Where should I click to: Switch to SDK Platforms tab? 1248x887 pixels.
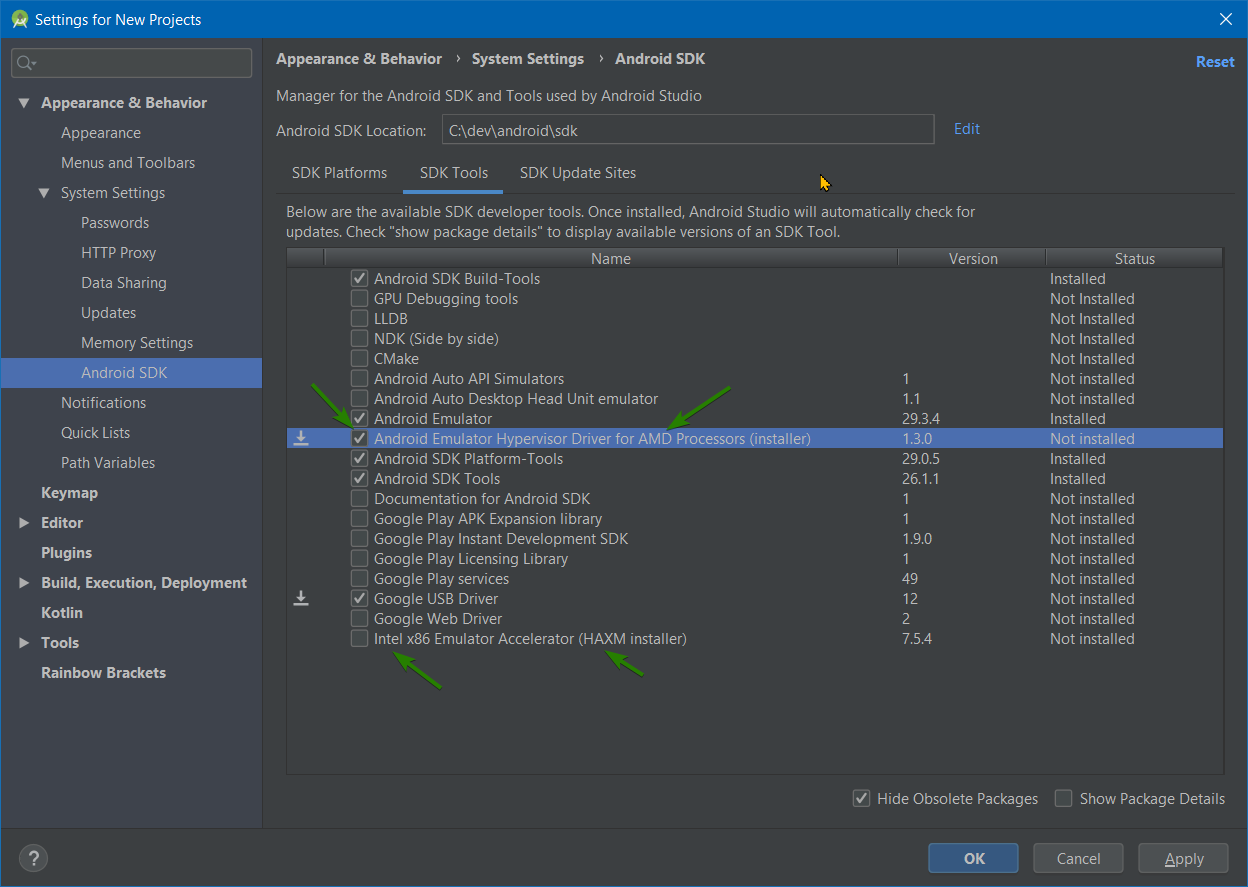339,173
